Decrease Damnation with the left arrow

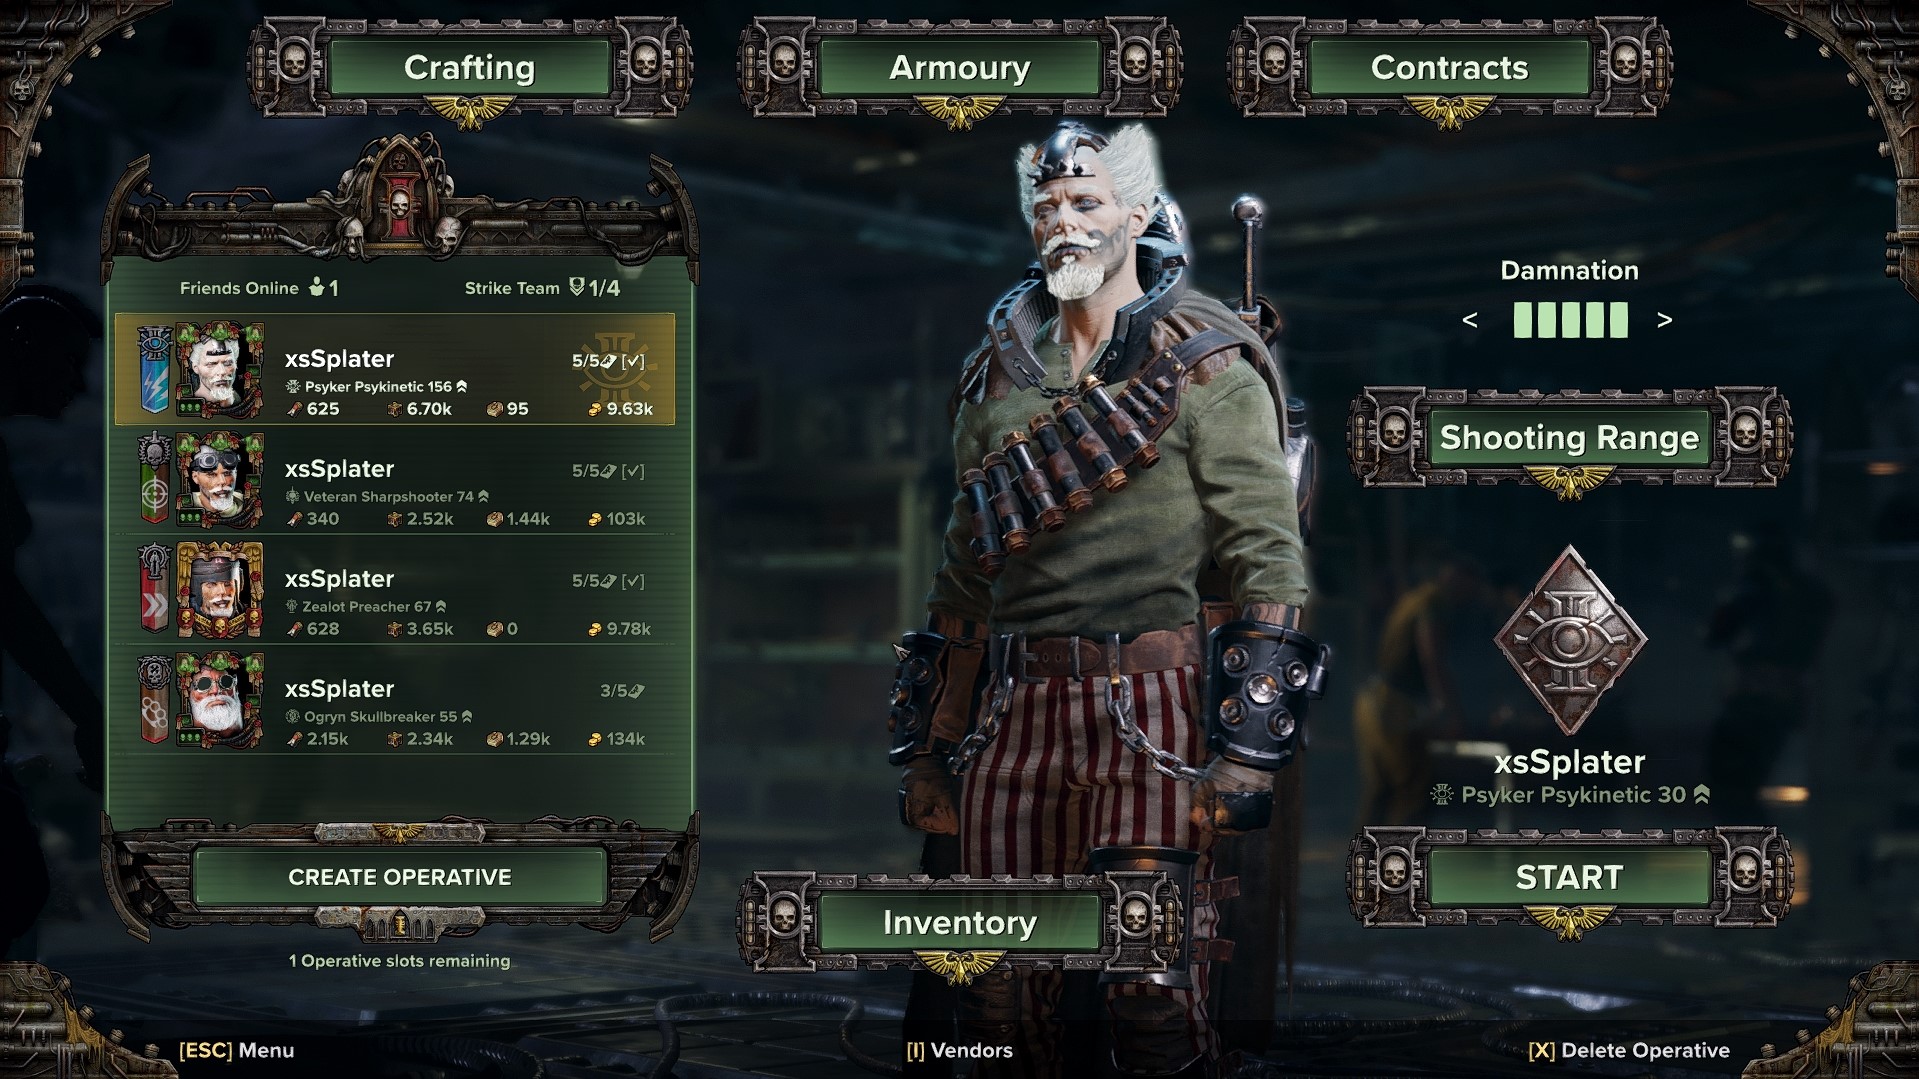point(1469,320)
